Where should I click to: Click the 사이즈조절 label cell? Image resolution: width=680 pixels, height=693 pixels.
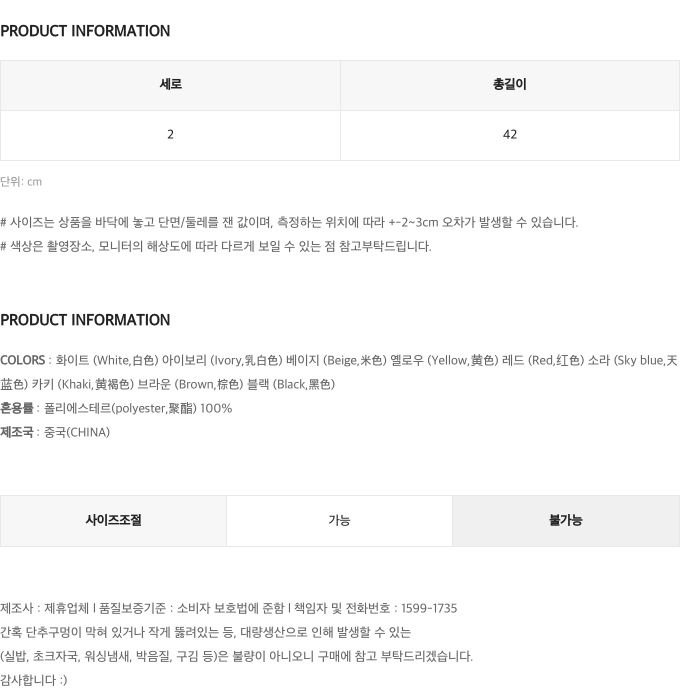click(x=114, y=521)
